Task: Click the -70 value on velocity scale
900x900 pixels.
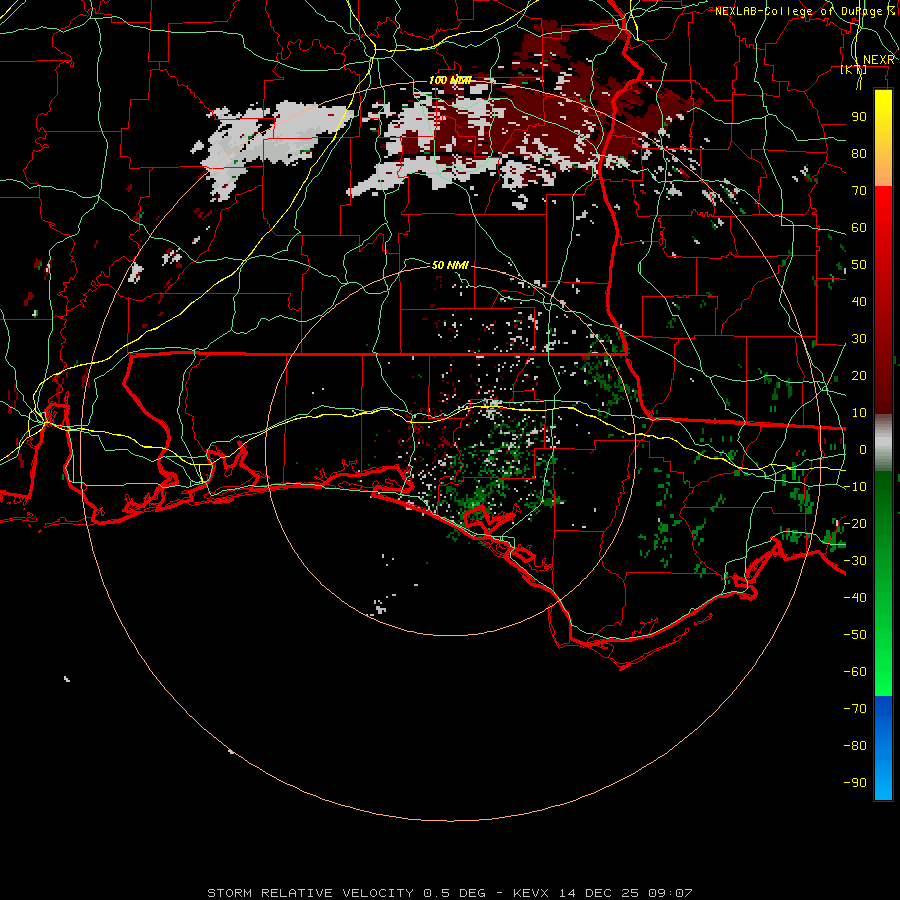Action: (x=855, y=709)
